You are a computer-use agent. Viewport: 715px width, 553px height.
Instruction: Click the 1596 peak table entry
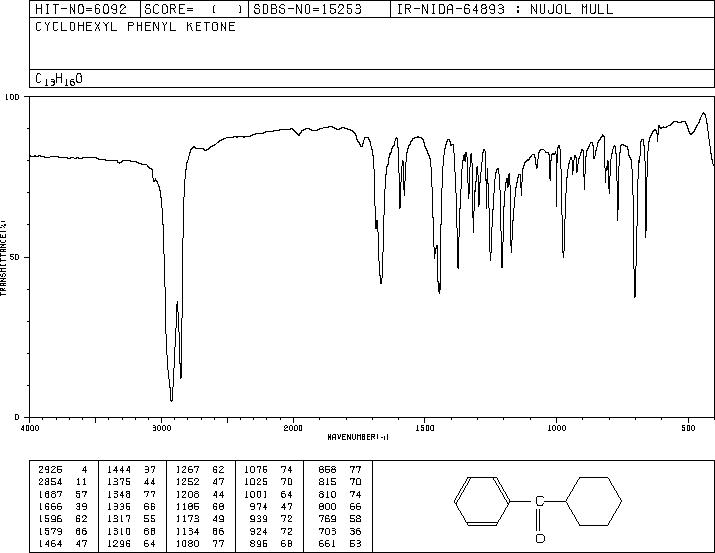50,519
